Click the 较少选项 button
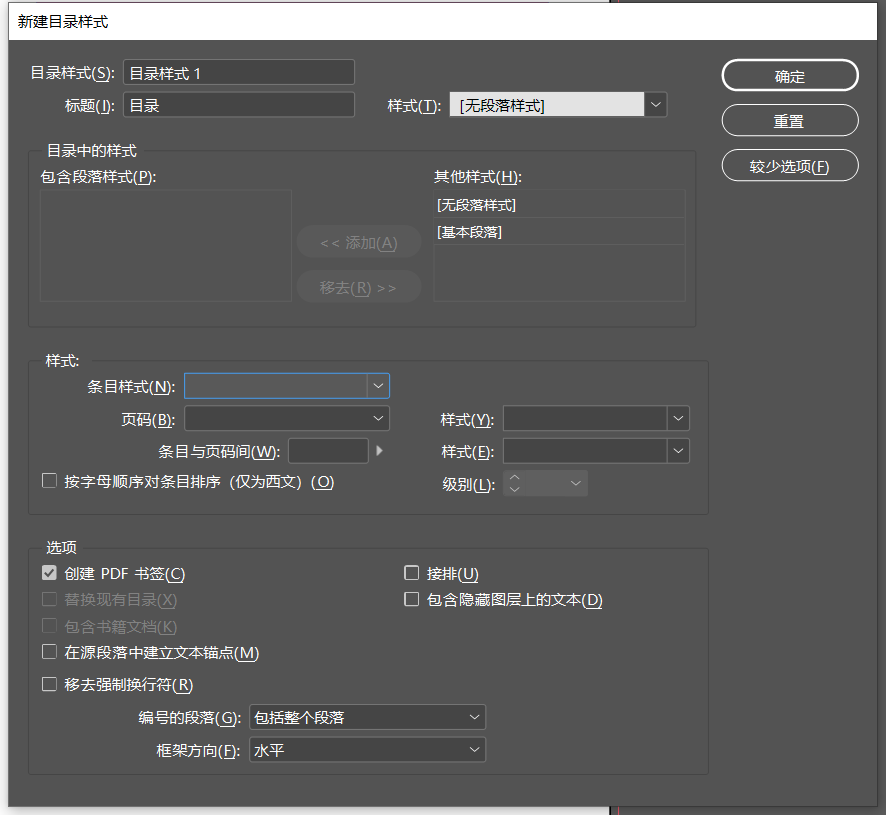 (x=789, y=166)
